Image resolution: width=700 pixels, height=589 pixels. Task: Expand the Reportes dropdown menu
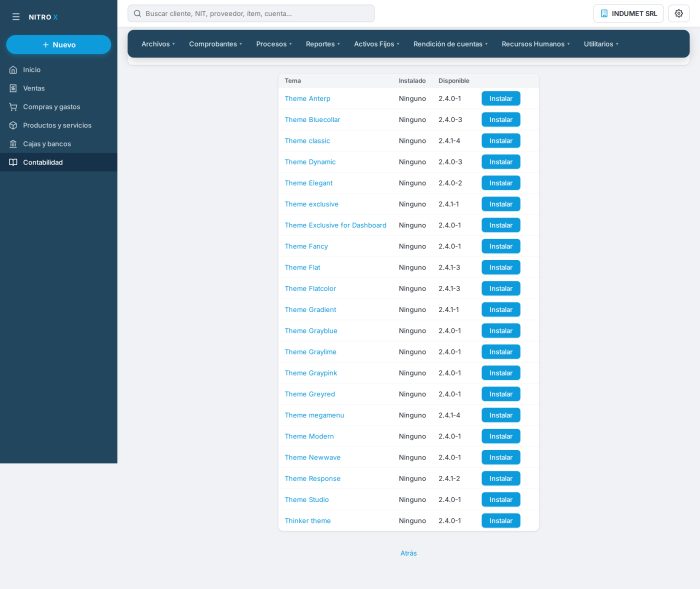point(322,44)
